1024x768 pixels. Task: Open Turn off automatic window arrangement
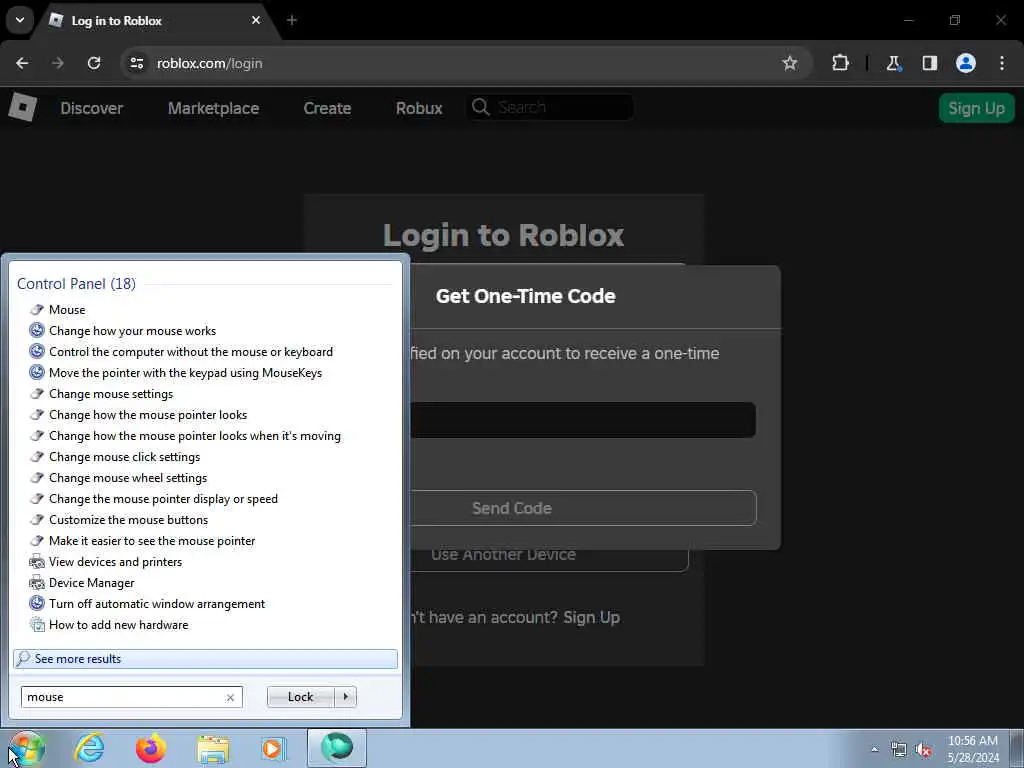pyautogui.click(x=157, y=603)
